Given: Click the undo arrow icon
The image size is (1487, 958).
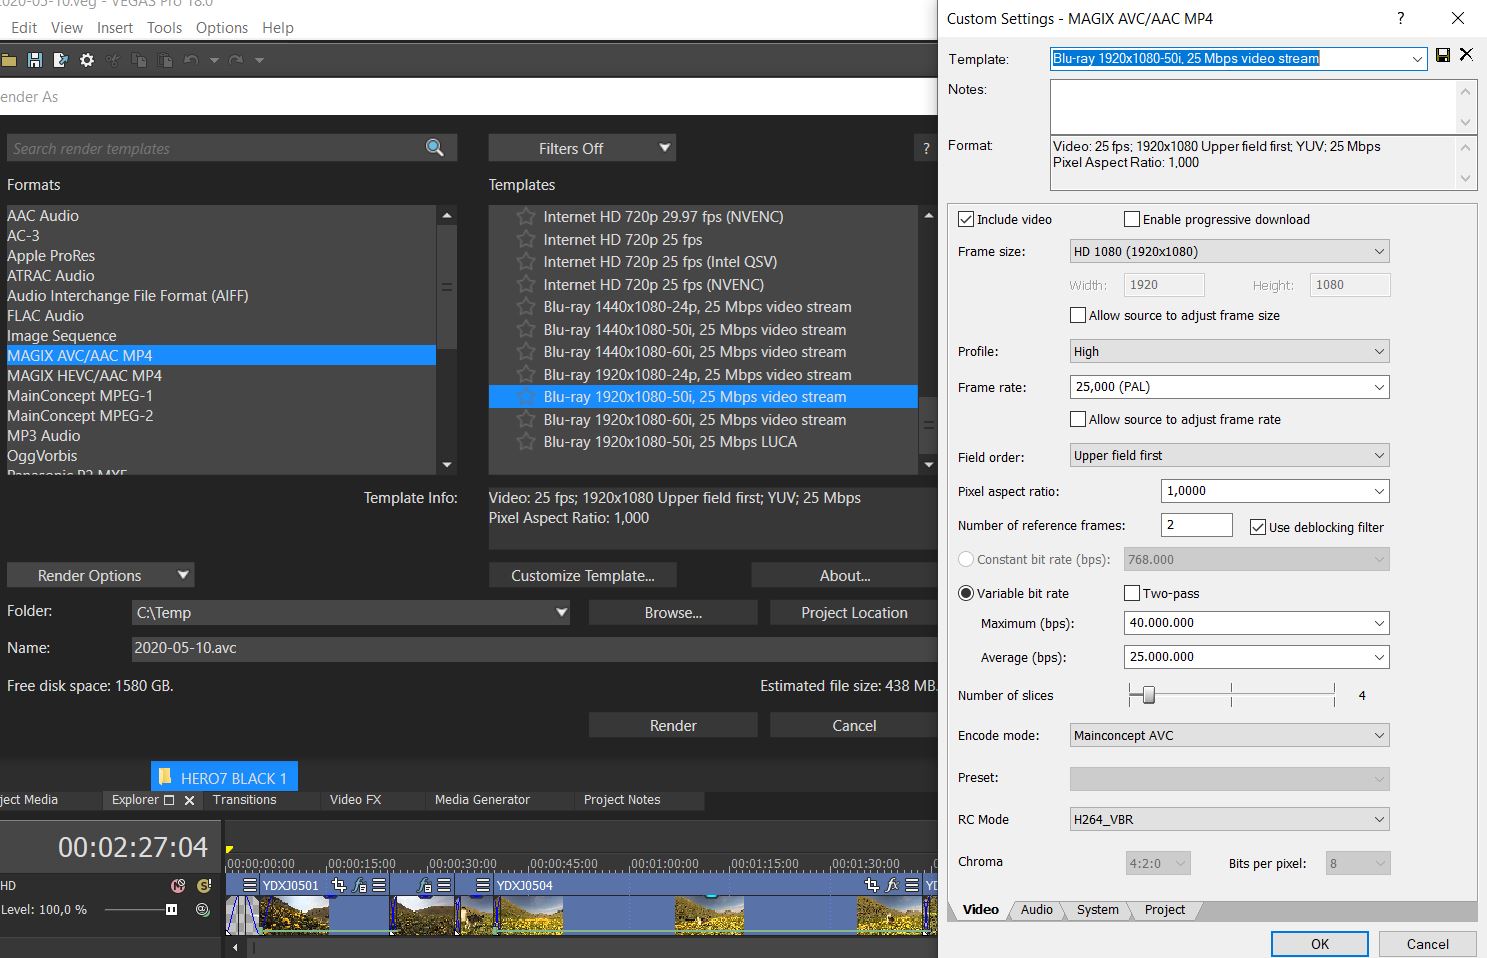Looking at the screenshot, I should [x=191, y=60].
